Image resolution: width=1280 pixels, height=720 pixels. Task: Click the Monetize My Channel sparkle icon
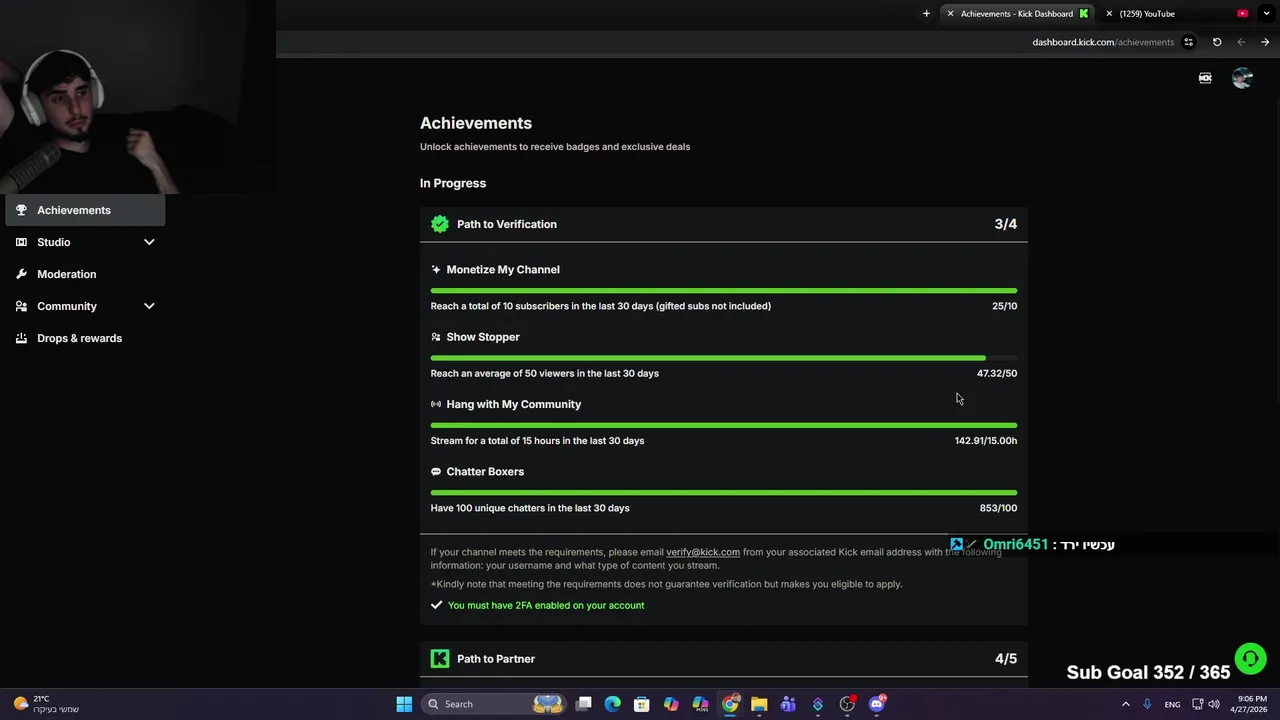point(436,269)
